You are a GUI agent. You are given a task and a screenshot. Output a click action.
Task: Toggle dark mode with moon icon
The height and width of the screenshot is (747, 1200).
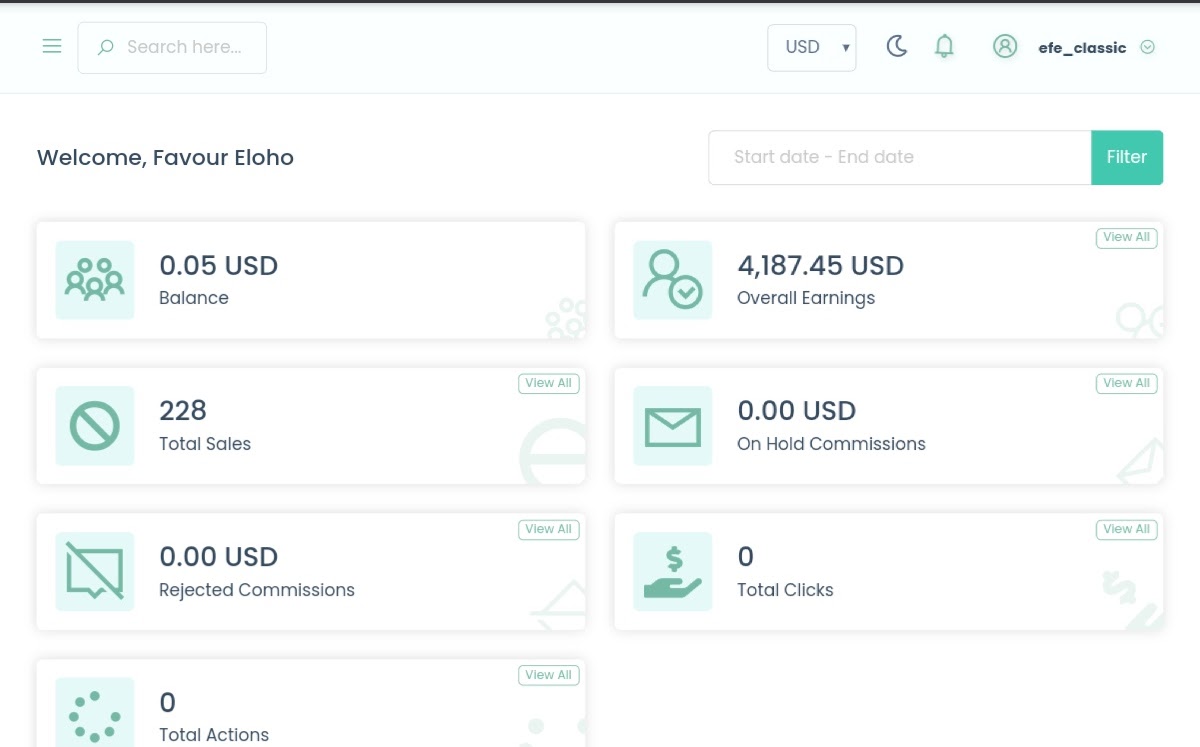[x=897, y=47]
